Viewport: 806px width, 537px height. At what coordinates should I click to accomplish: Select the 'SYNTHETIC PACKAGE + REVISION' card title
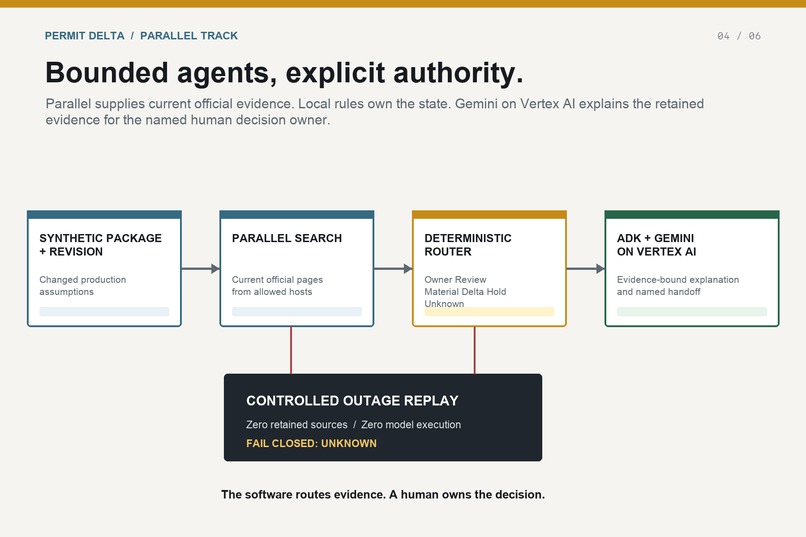pyautogui.click(x=100, y=245)
